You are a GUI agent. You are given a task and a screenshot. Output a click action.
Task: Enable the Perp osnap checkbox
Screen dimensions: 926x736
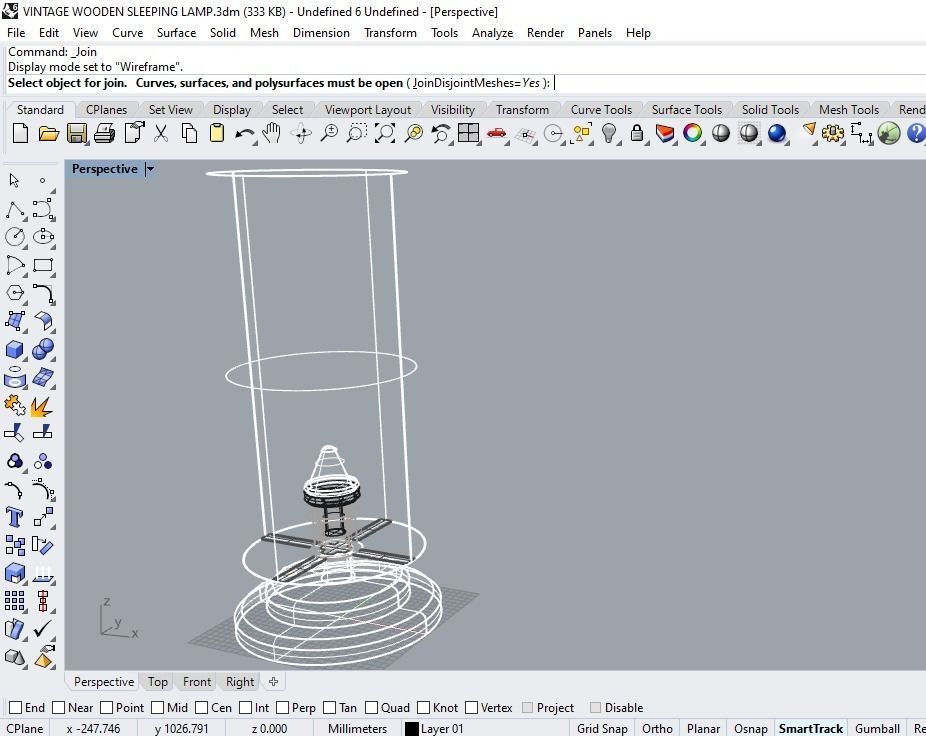point(282,708)
